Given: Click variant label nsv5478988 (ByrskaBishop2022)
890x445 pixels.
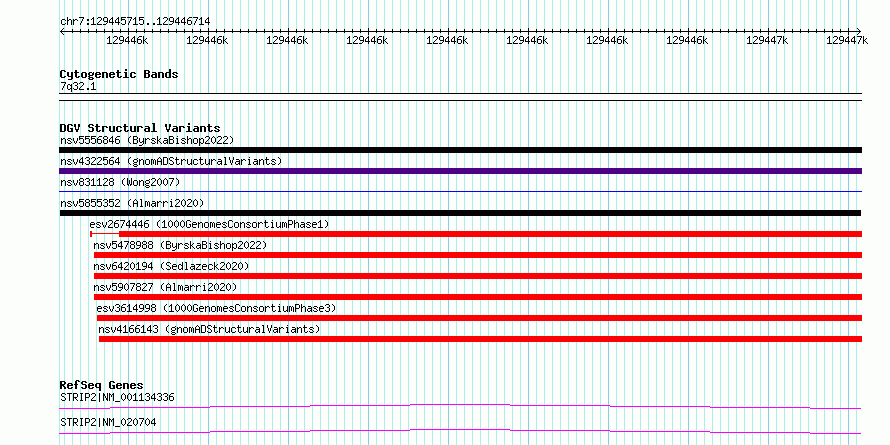Looking at the screenshot, I should [x=180, y=245].
